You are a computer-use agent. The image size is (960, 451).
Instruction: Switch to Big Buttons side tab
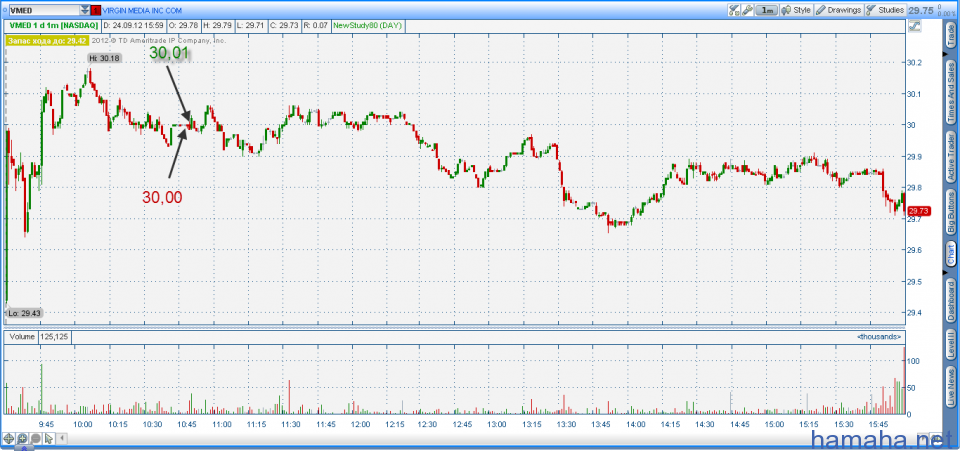tap(951, 212)
